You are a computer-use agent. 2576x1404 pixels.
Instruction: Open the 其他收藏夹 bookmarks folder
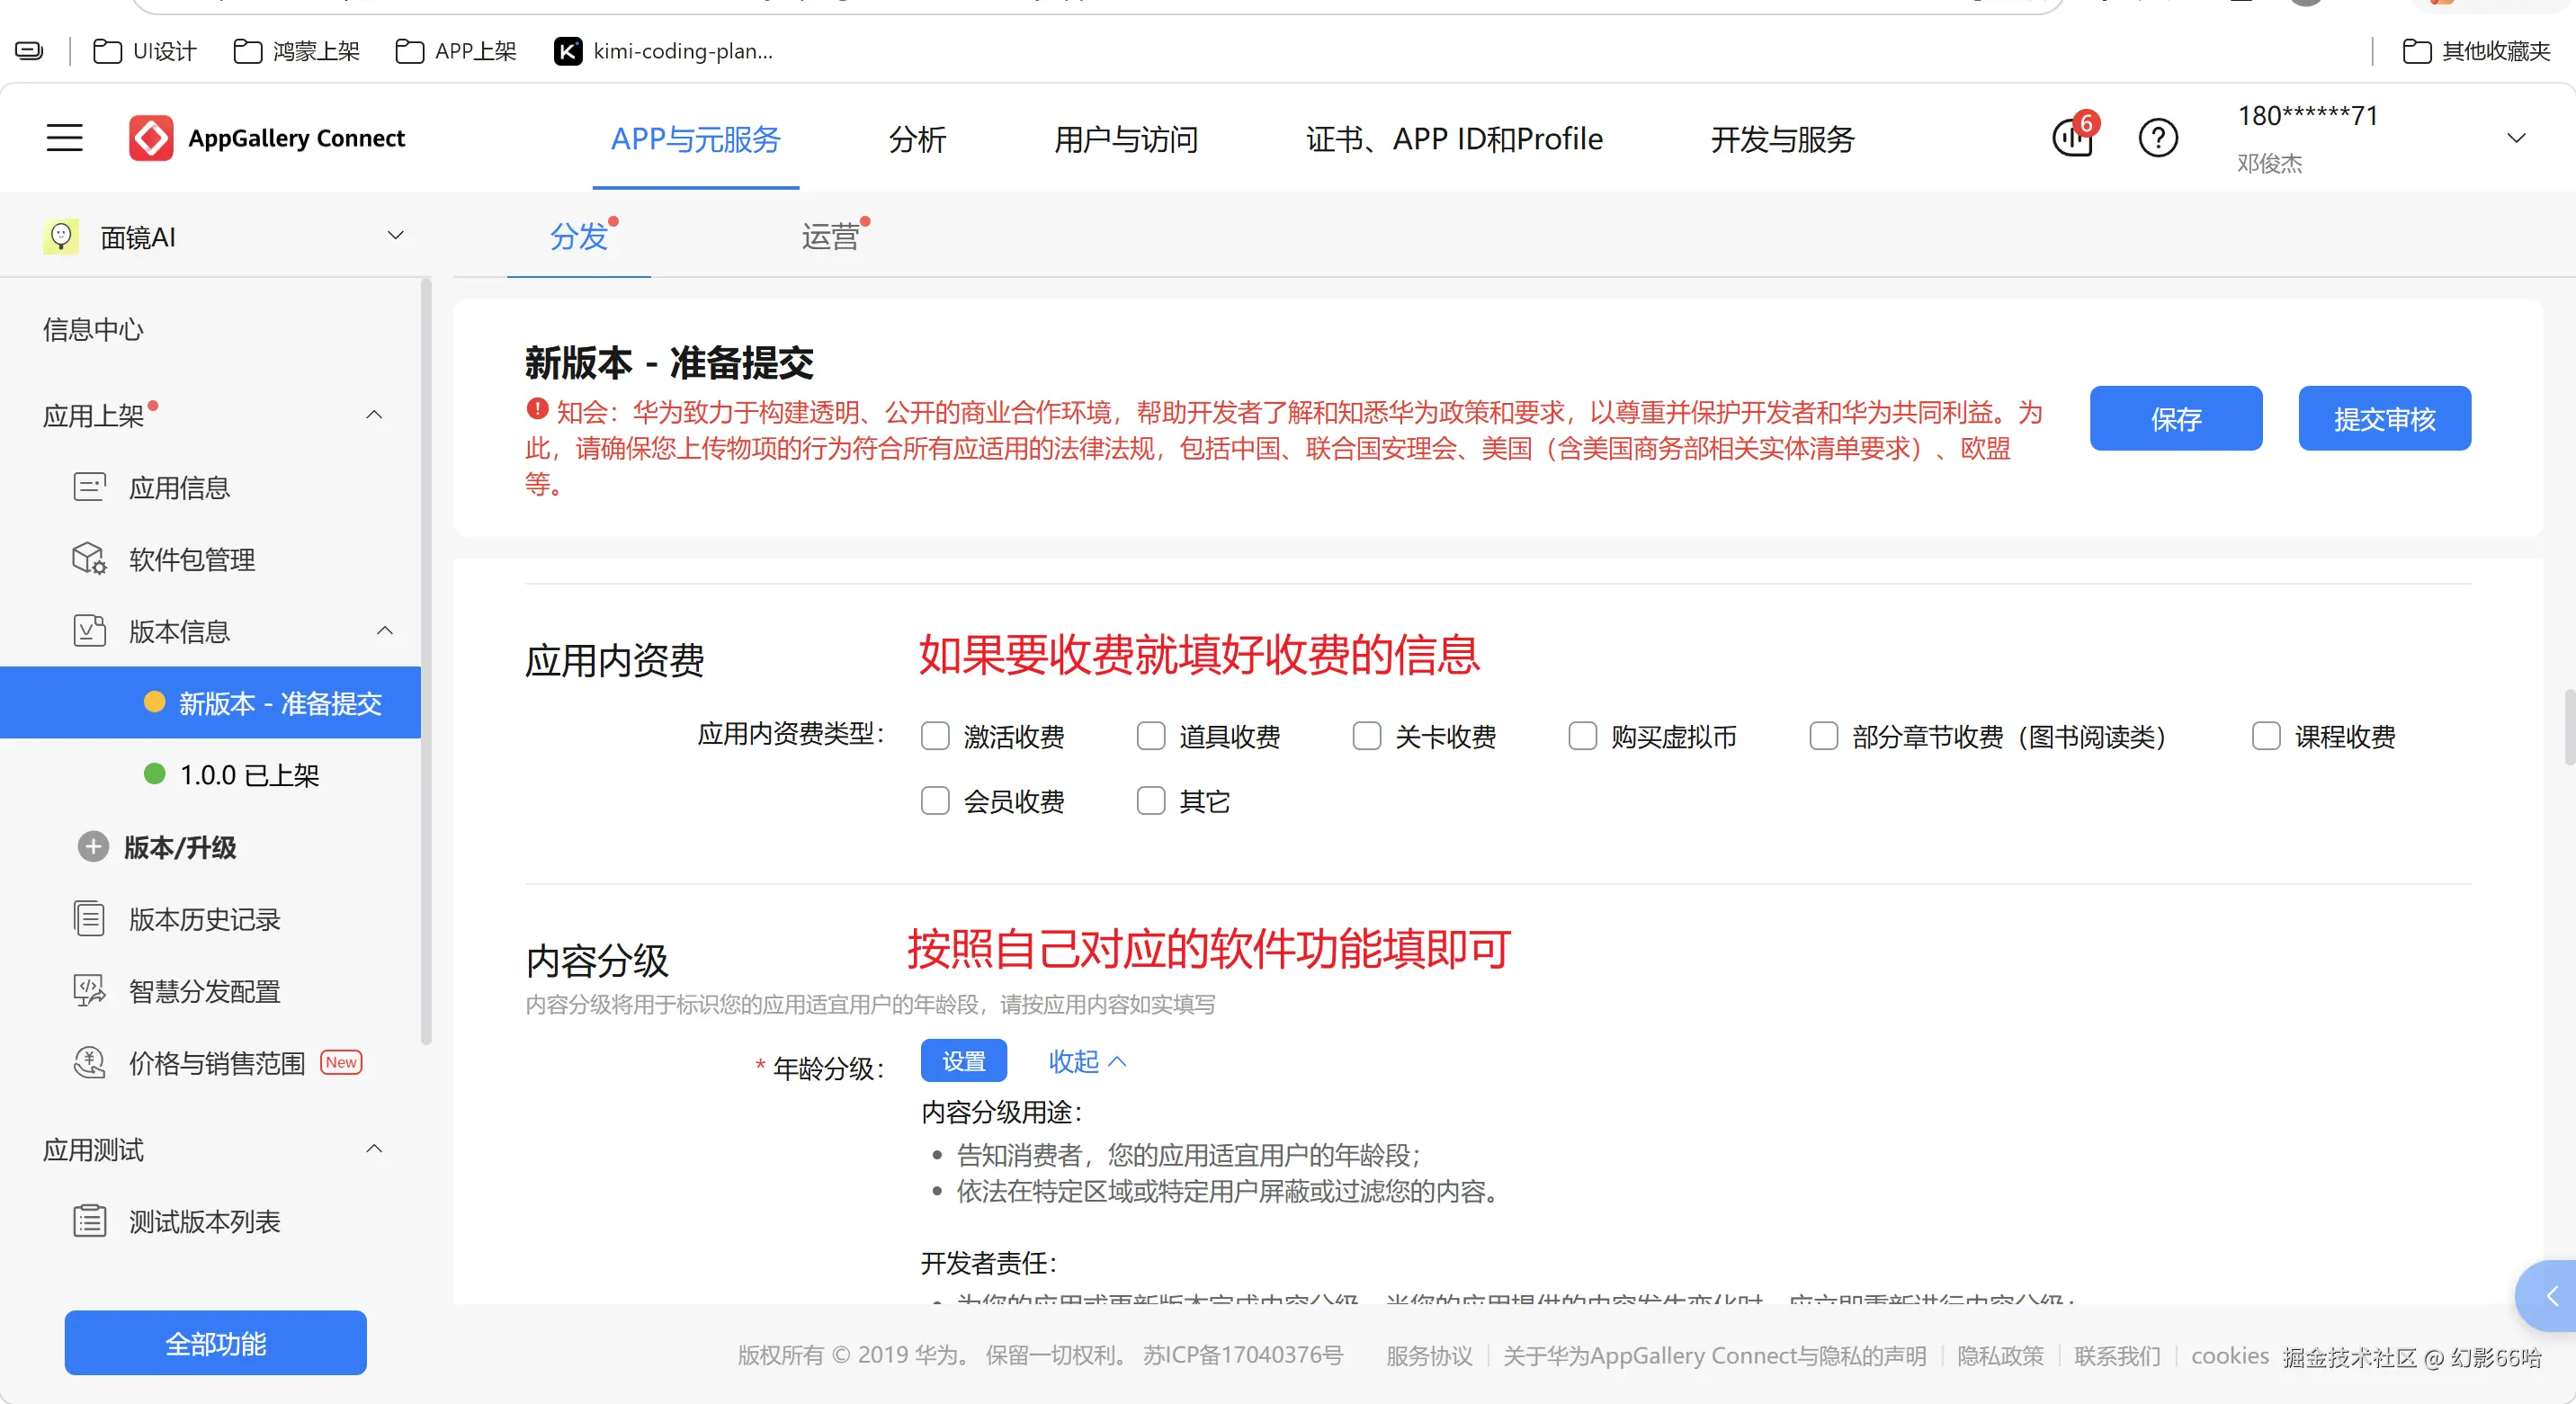[2476, 51]
